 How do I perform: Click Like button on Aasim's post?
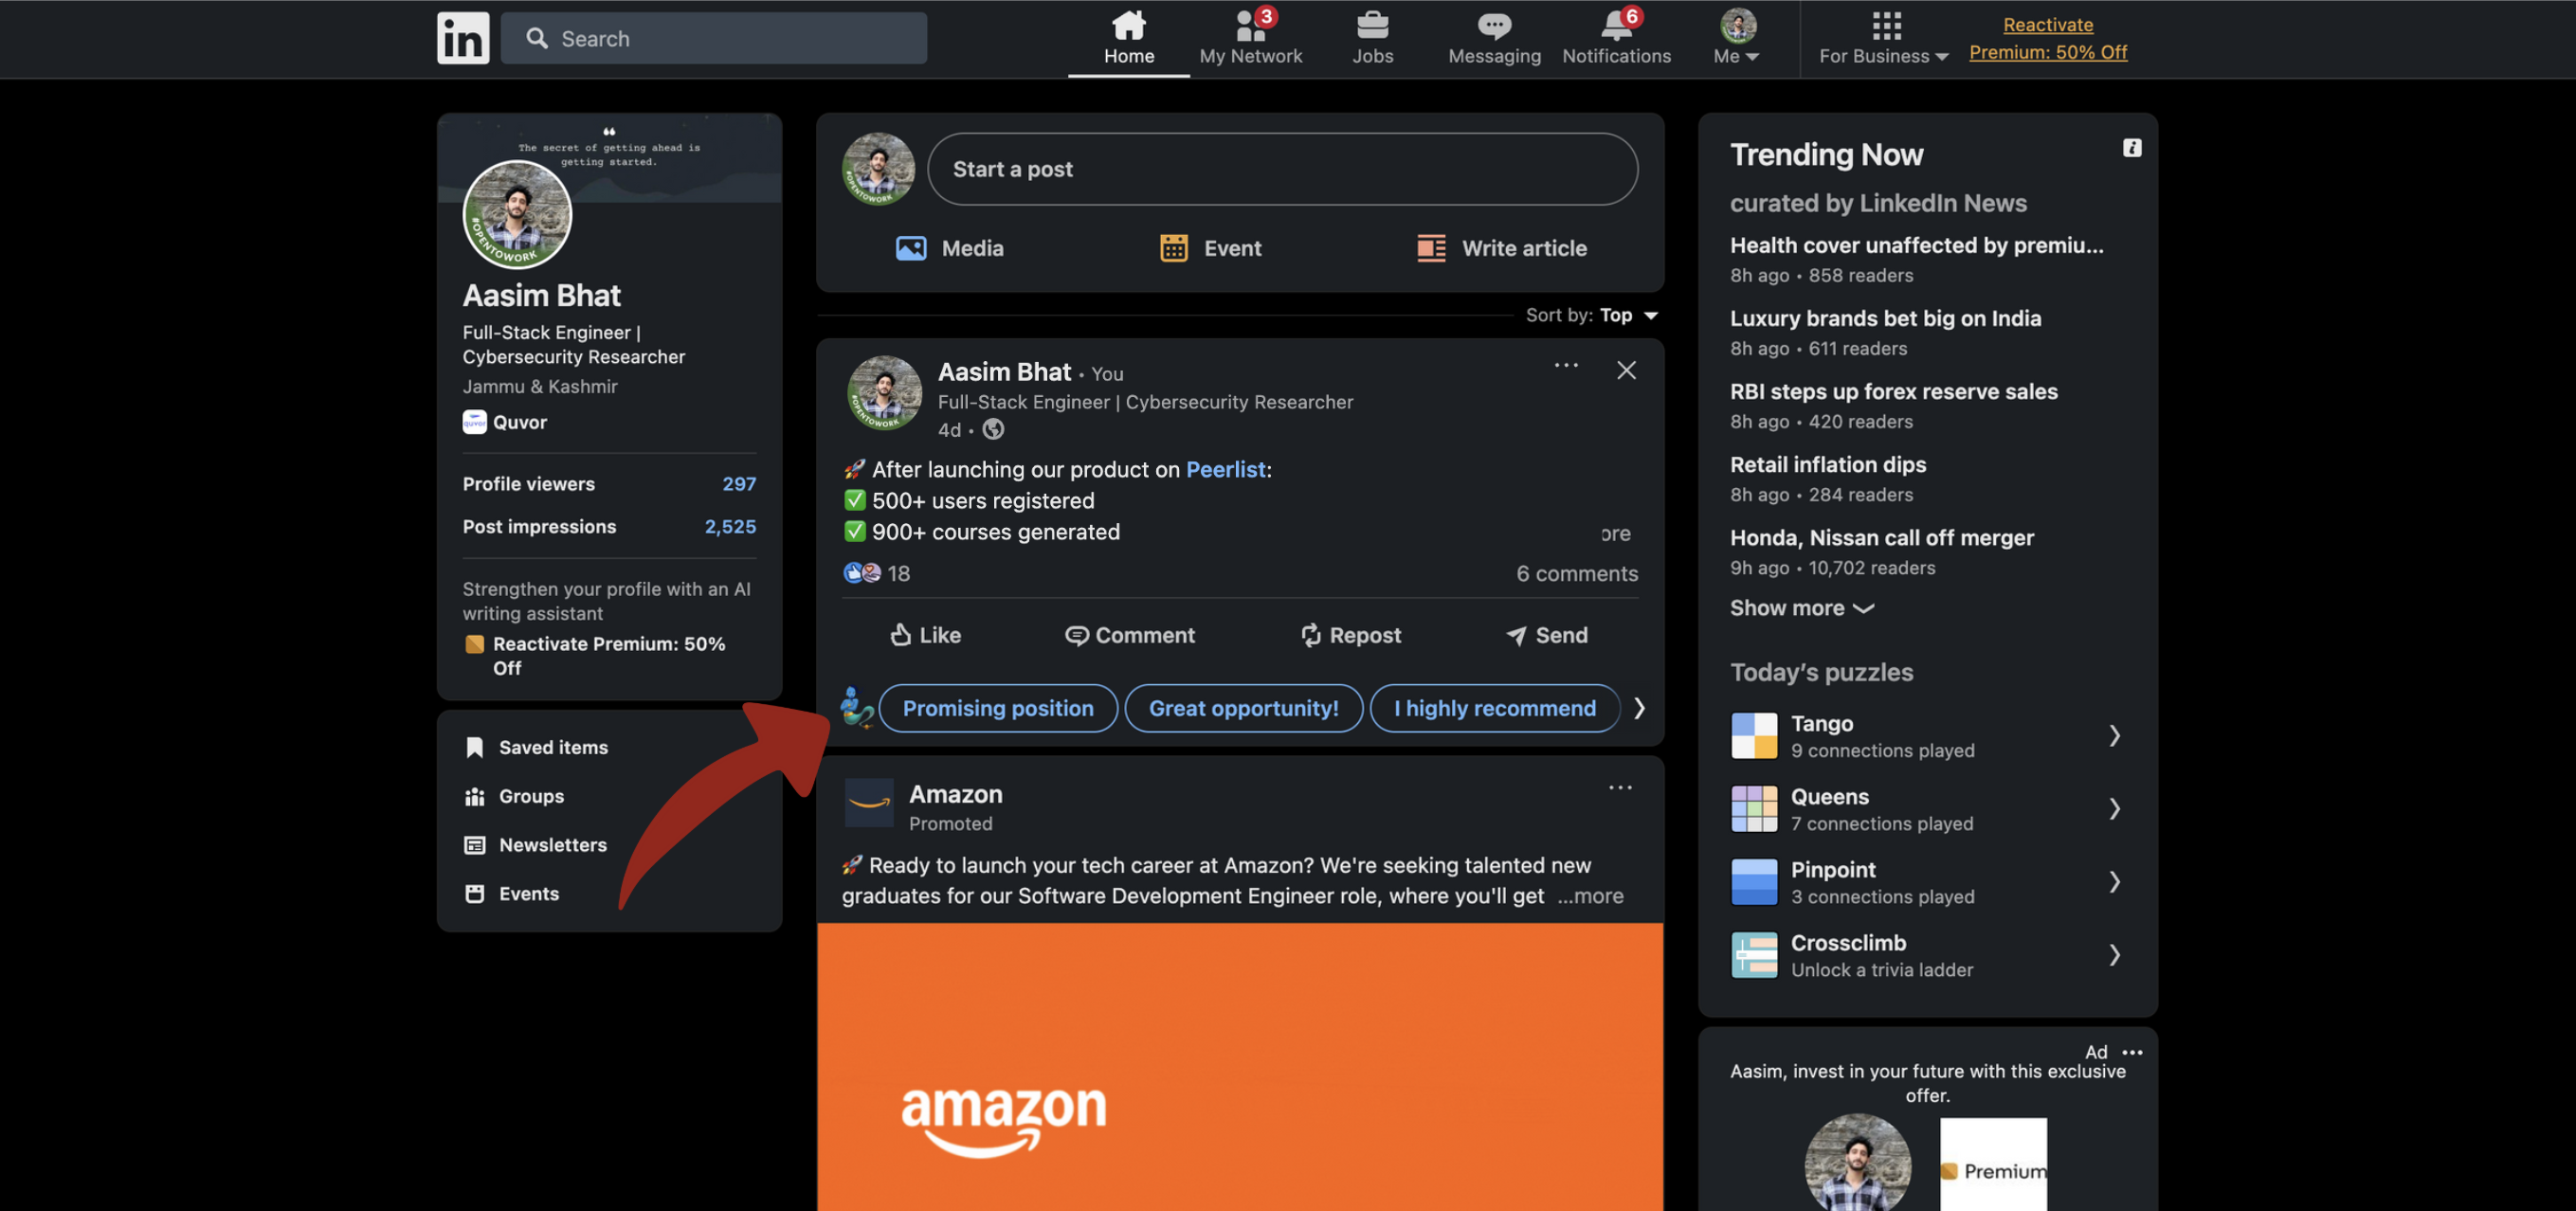925,634
